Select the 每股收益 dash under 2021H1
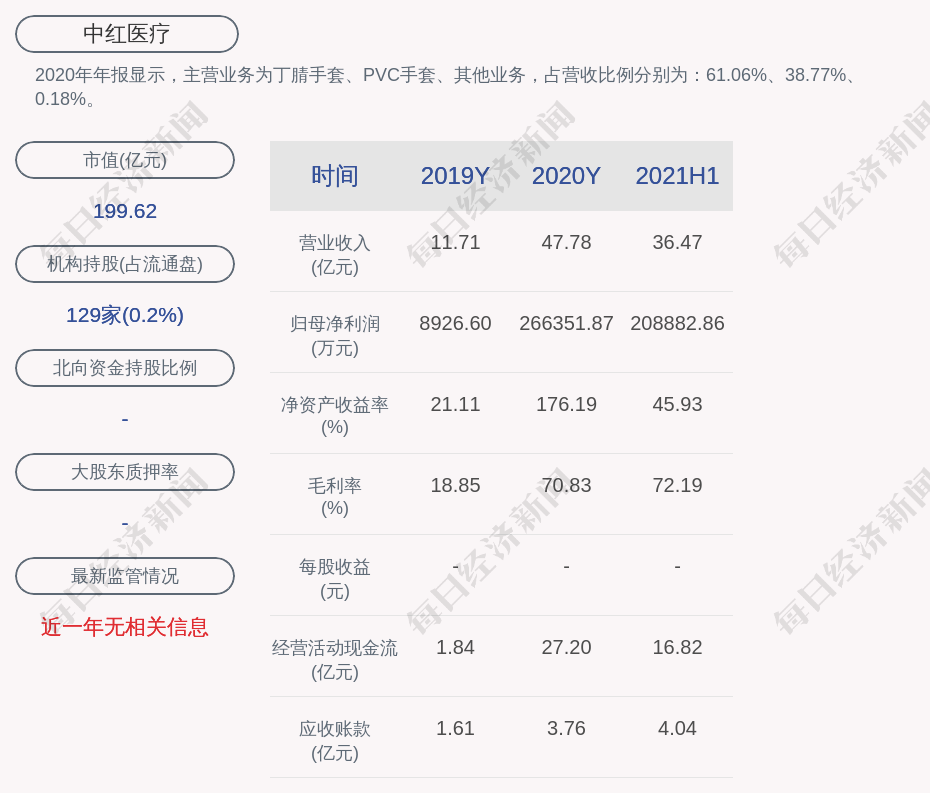Screen dimensions: 930x793 (x=677, y=567)
